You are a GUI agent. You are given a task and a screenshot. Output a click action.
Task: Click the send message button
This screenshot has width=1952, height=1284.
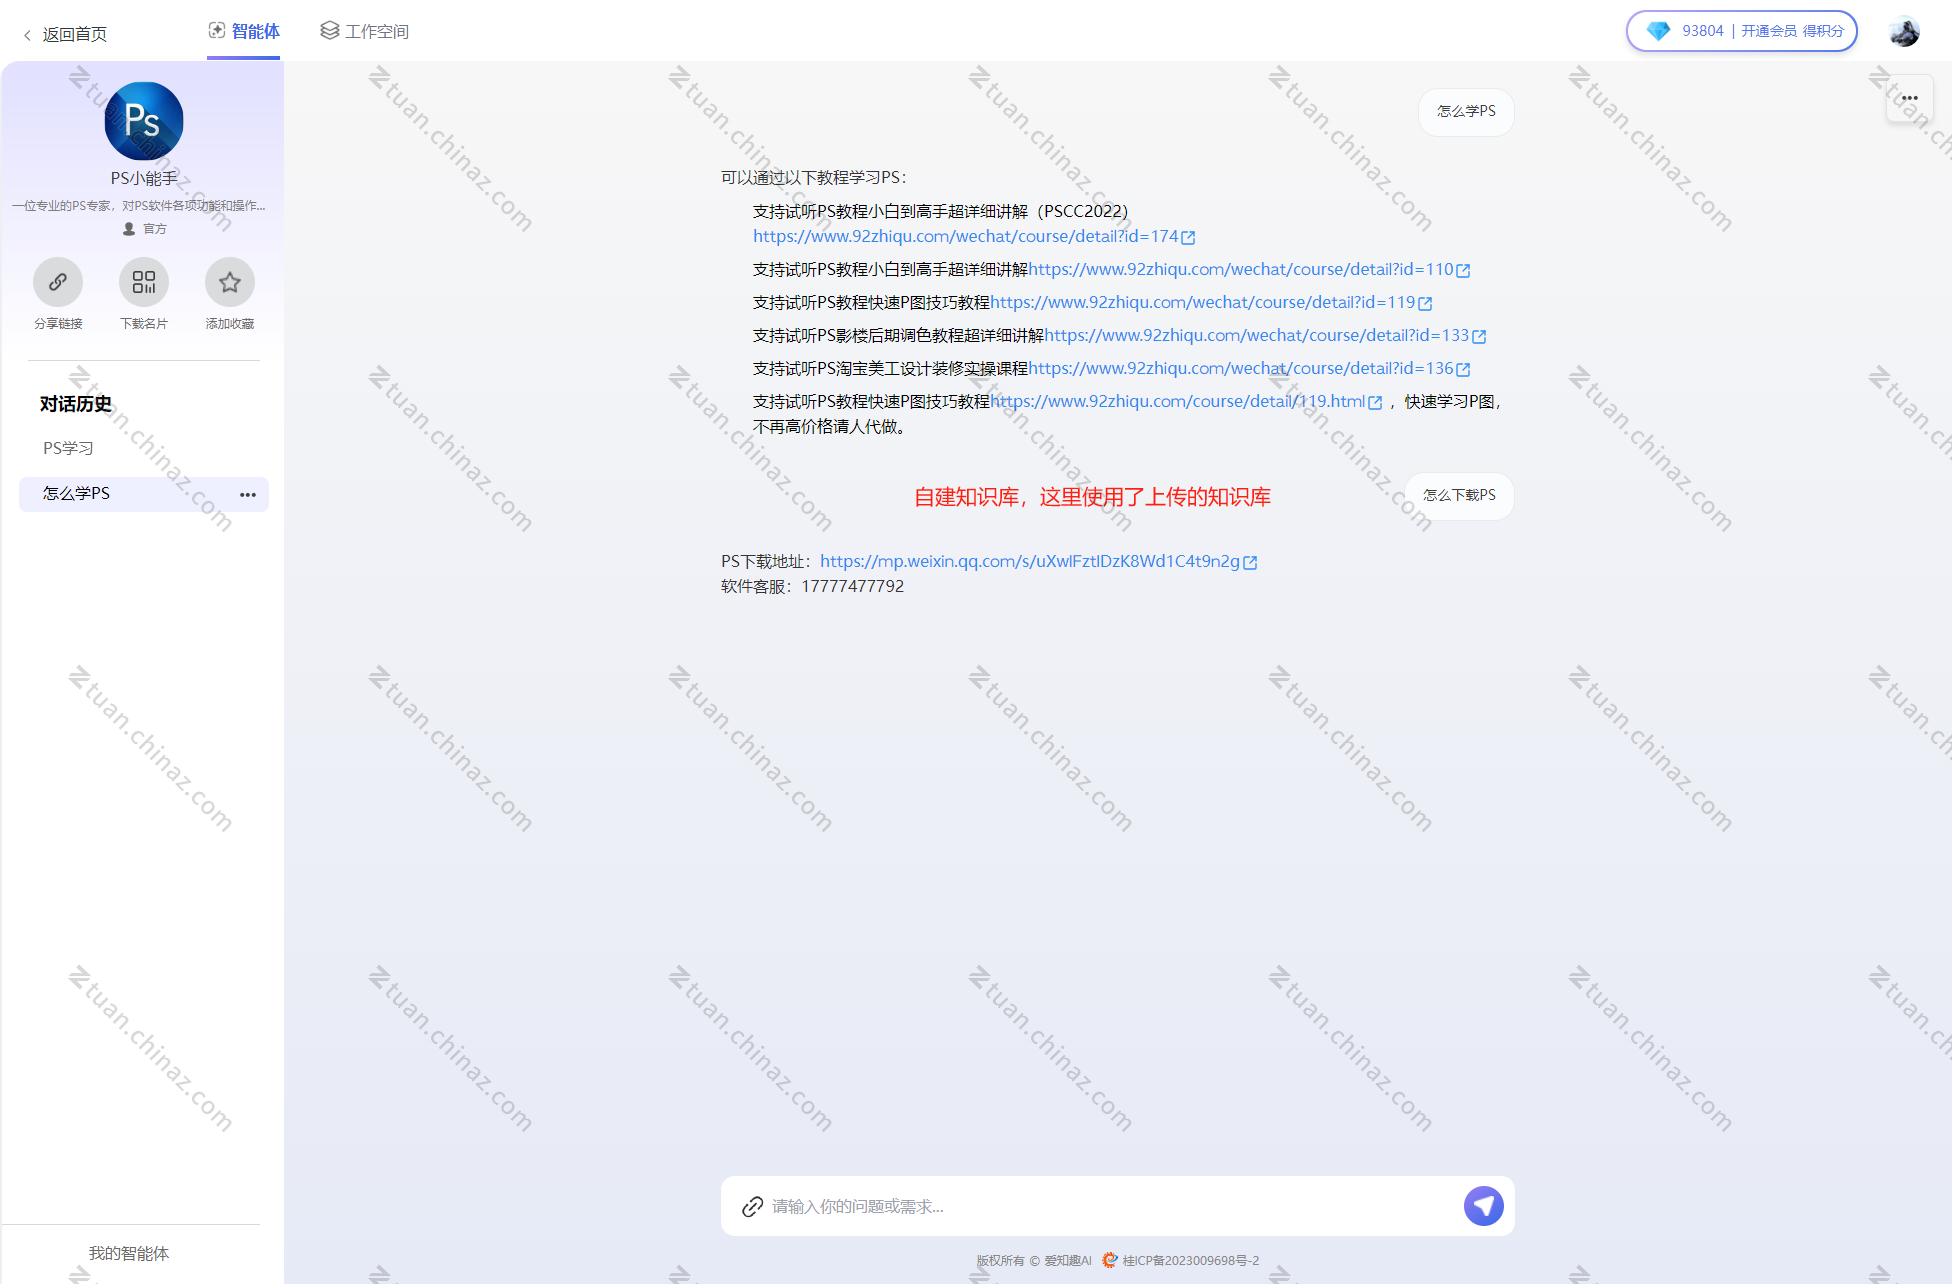pyautogui.click(x=1483, y=1206)
